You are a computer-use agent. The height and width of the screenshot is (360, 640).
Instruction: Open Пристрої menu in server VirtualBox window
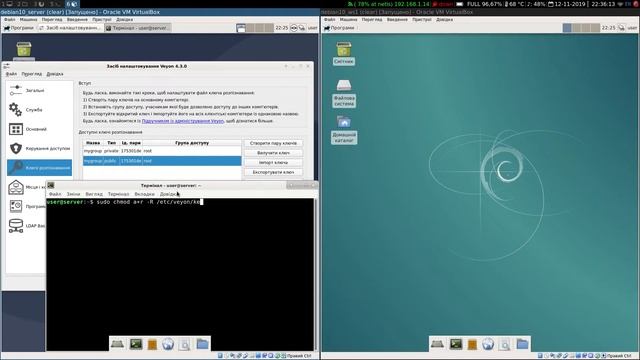[x=102, y=19]
